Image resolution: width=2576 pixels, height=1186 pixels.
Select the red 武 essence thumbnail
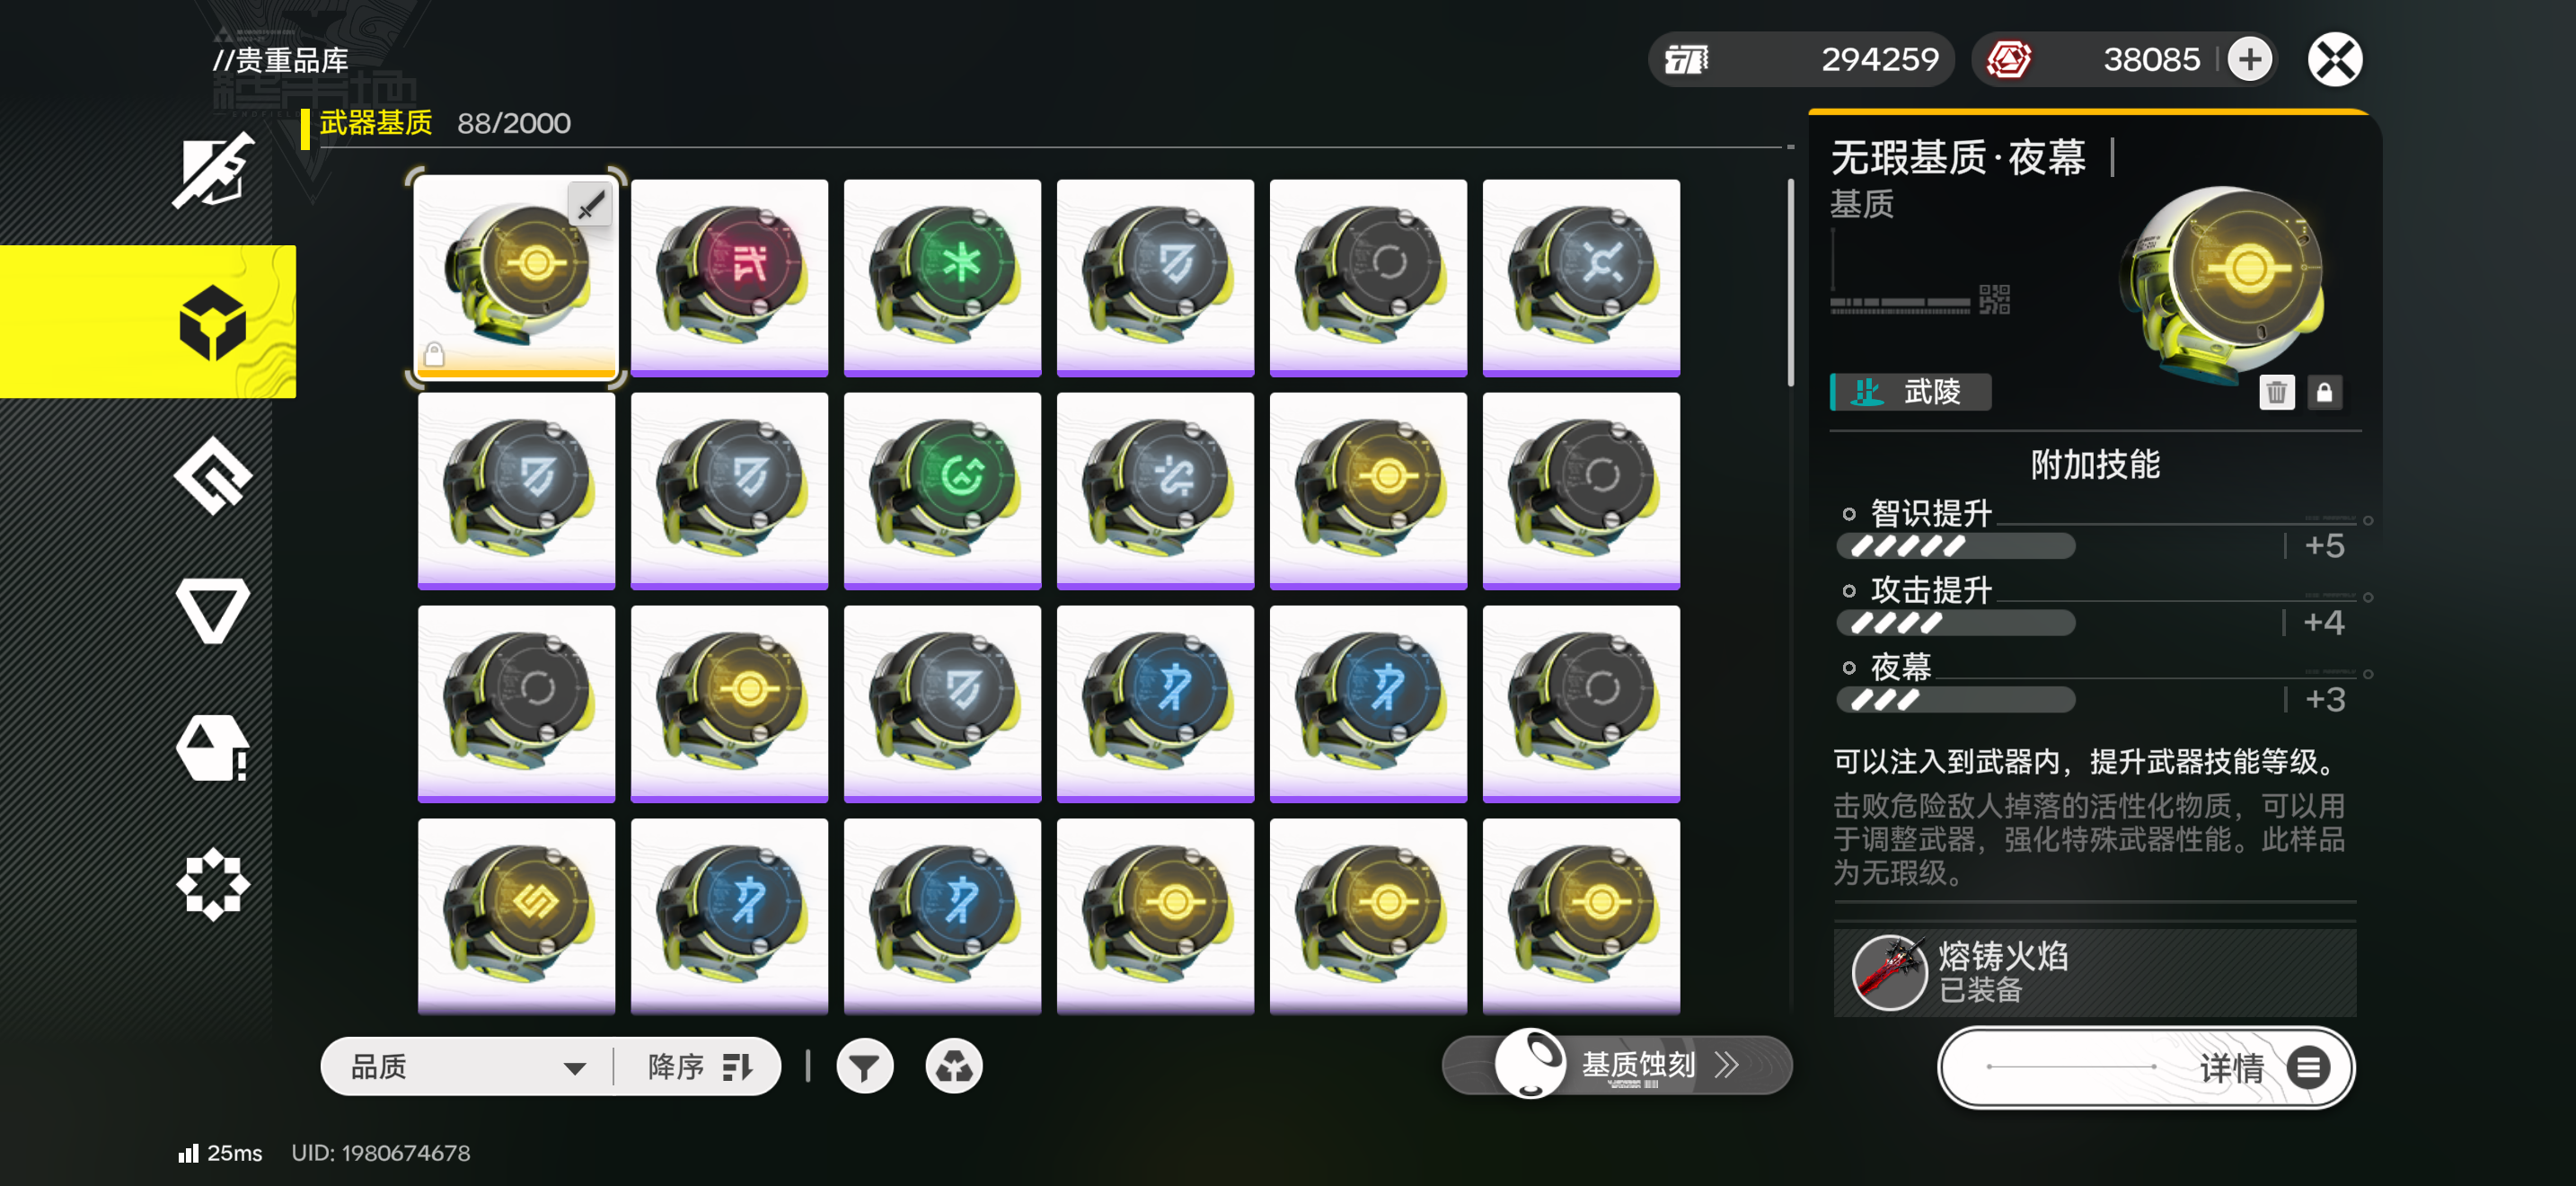729,278
